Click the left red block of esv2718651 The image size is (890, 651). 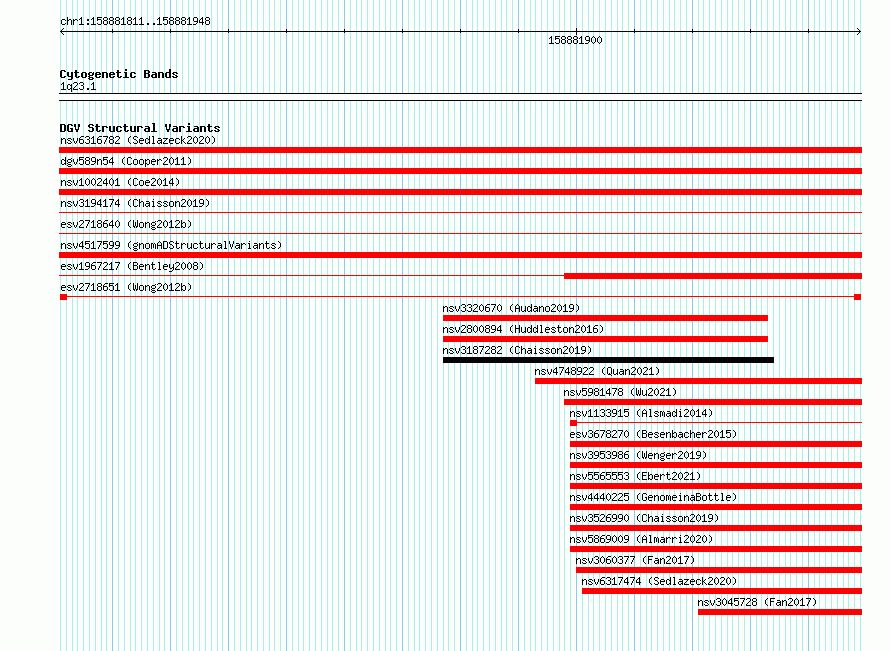pyautogui.click(x=64, y=297)
